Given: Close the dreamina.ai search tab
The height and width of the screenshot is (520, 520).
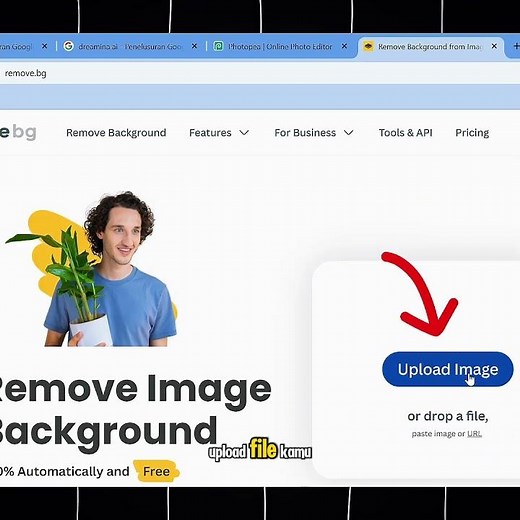Looking at the screenshot, I should [x=194, y=46].
